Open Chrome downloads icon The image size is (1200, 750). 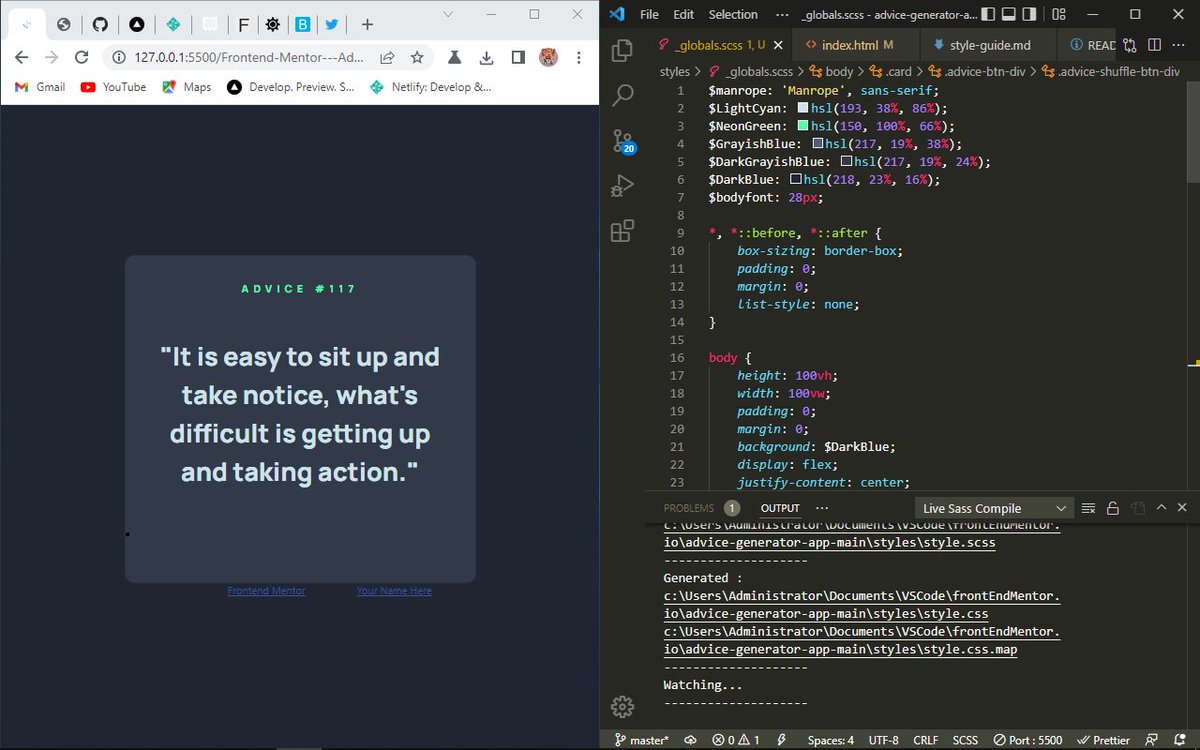click(486, 57)
